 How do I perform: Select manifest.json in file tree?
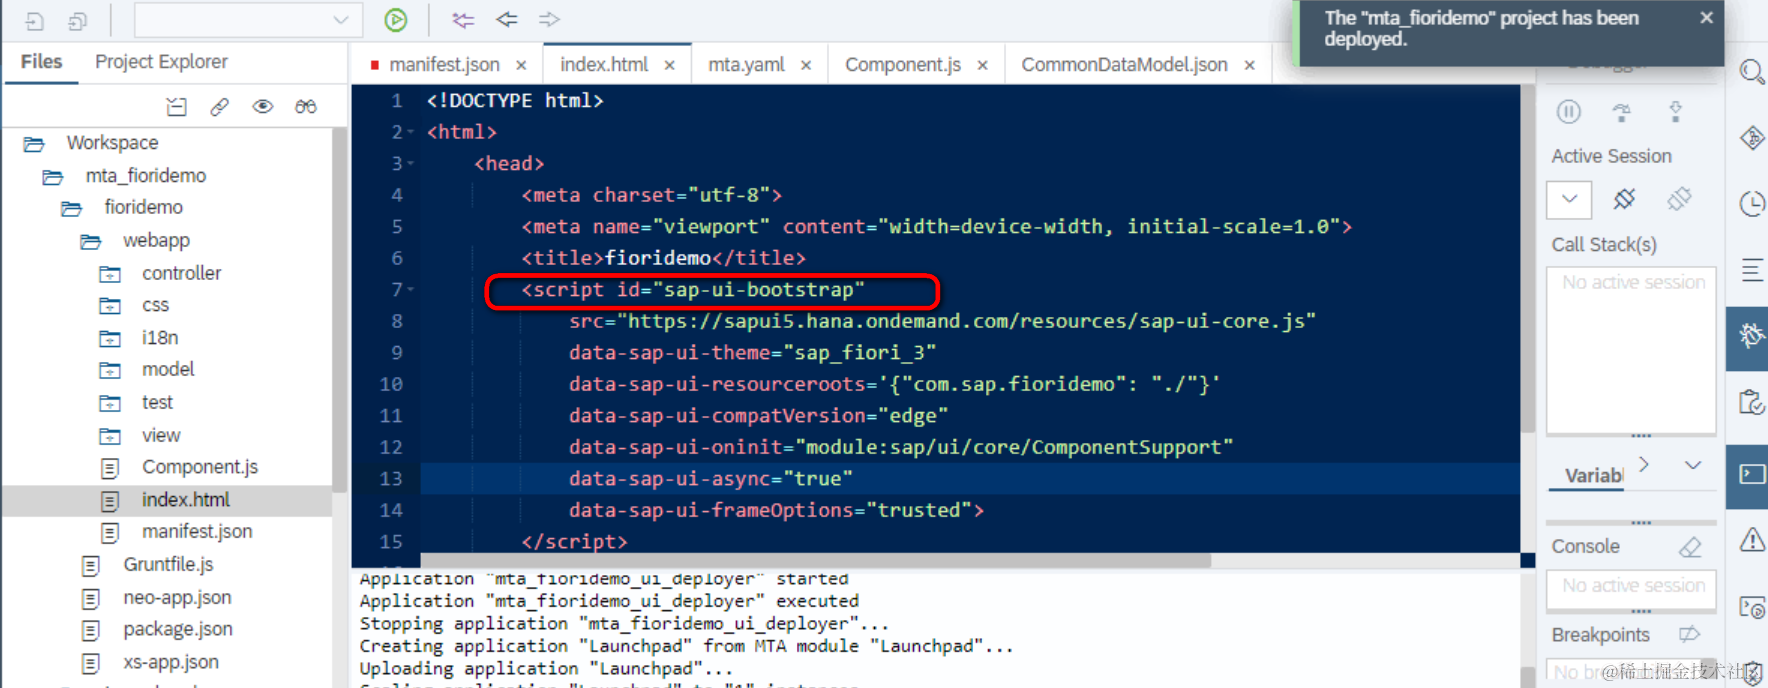click(197, 531)
